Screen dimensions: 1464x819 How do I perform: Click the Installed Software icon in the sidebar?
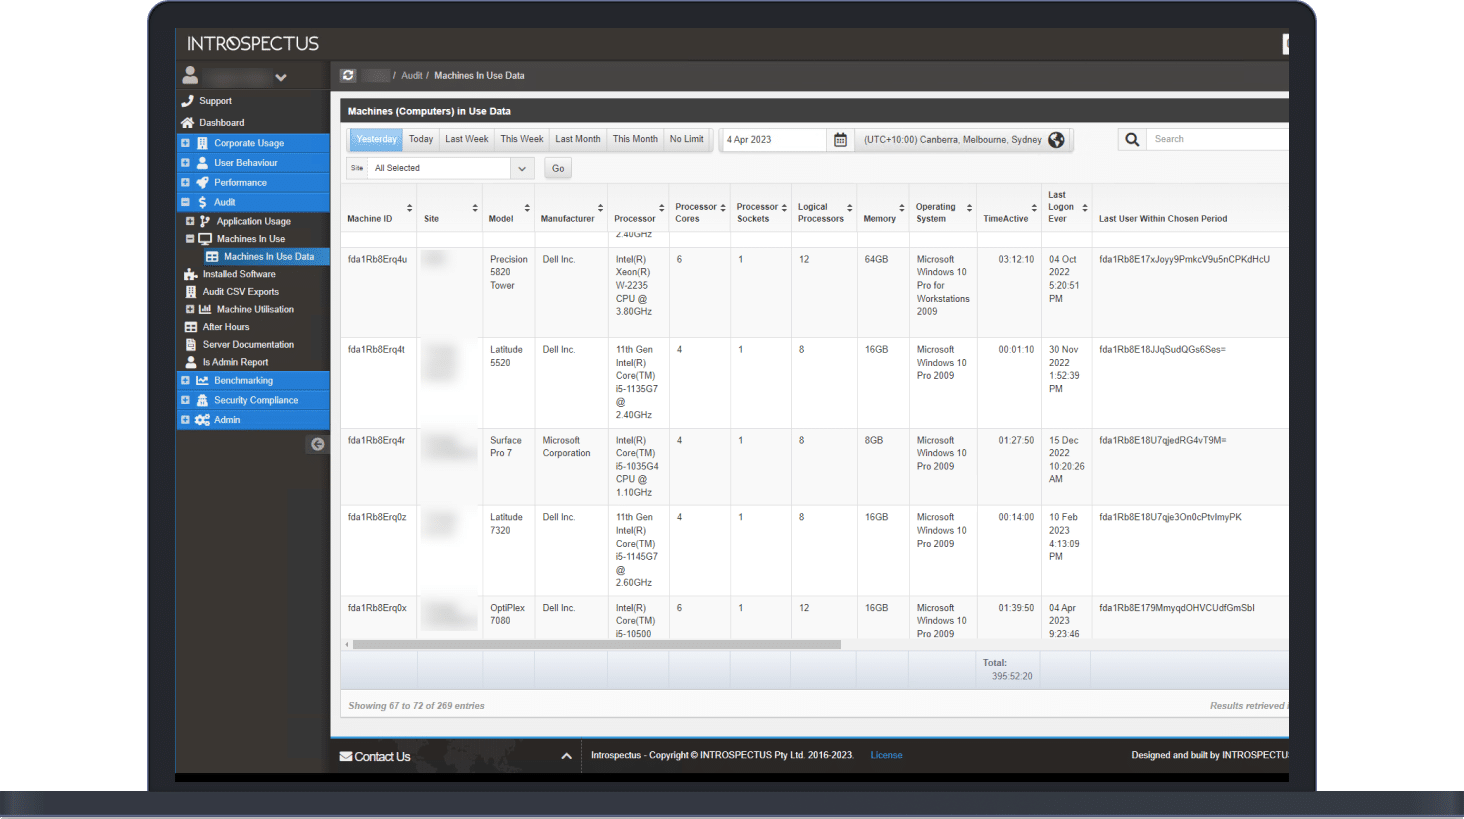[189, 273]
